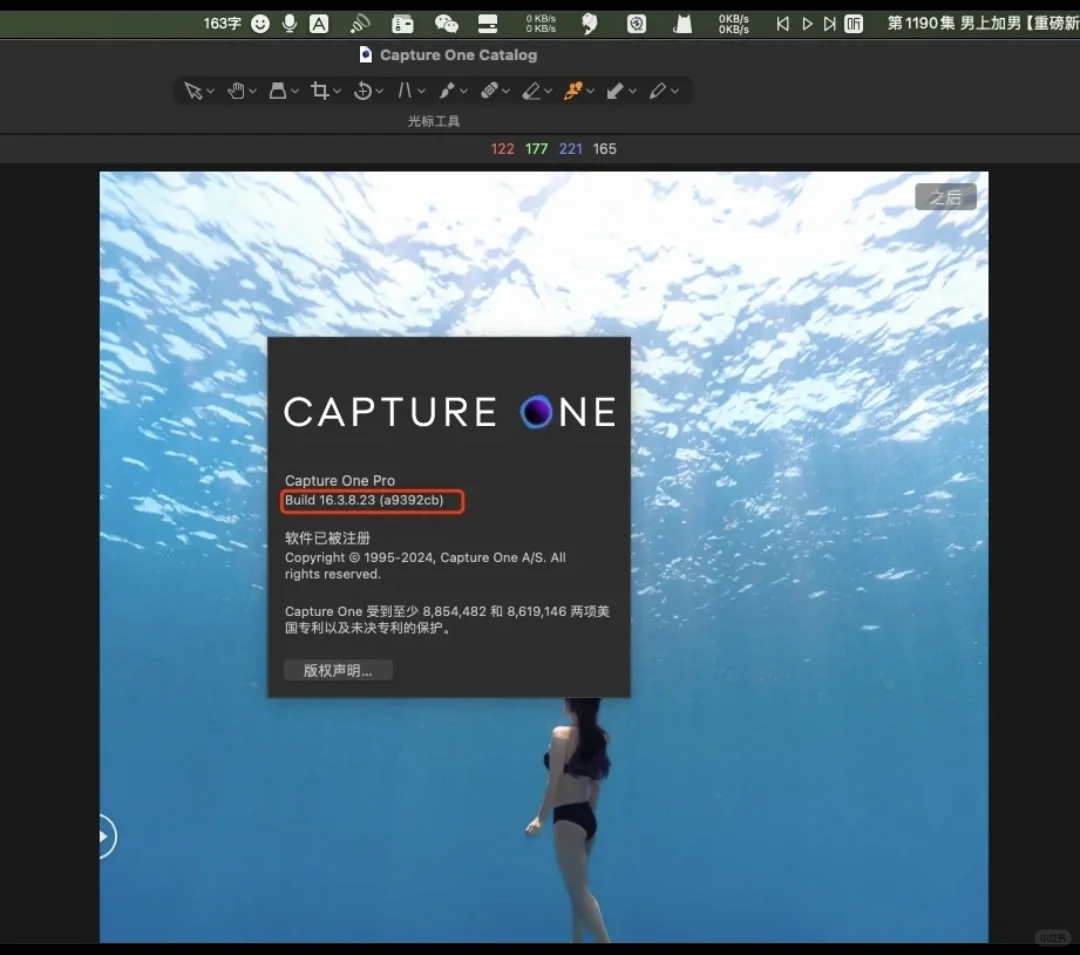Open the crop tool's dropdown options
The height and width of the screenshot is (955, 1080).
(x=338, y=90)
